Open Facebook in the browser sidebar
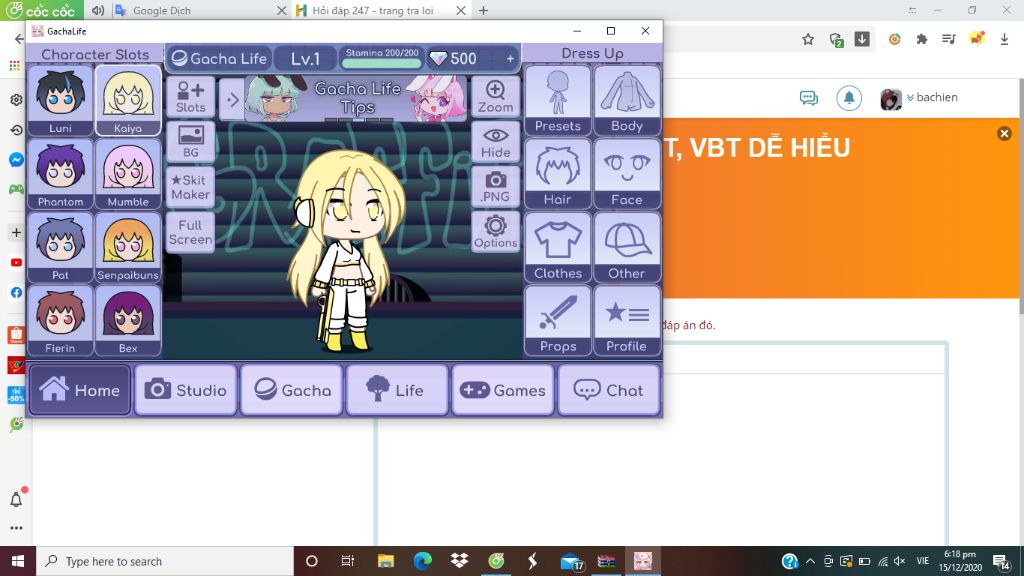 coord(16,293)
